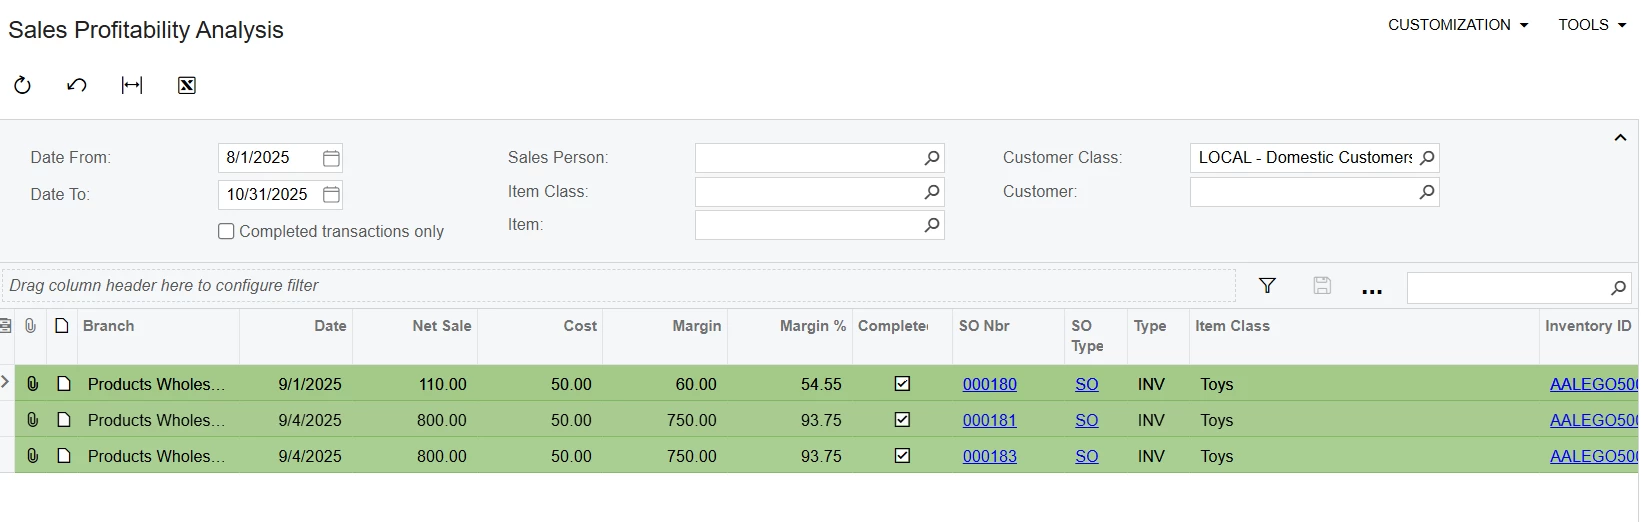Open attached files for SO 000180 row
1644x522 pixels.
(32, 384)
